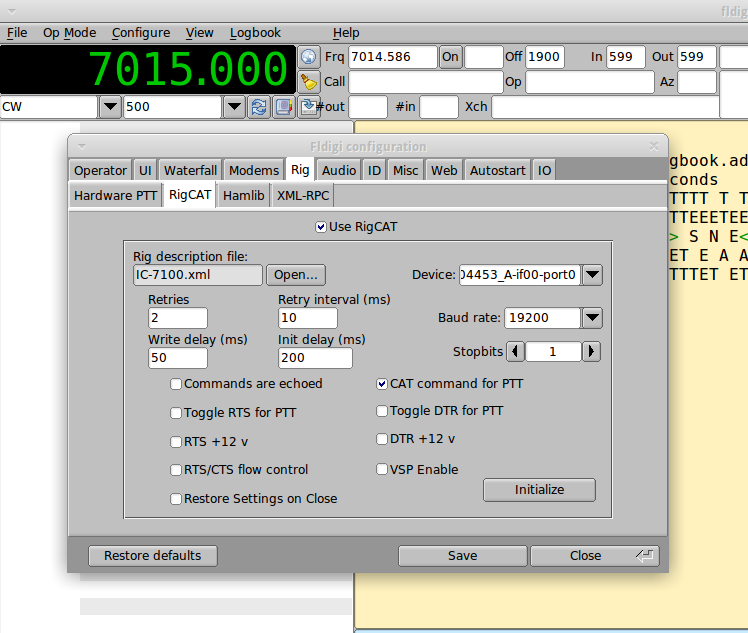Click the Op name input field
Screen dimensions: 748x633
[x=590, y=82]
